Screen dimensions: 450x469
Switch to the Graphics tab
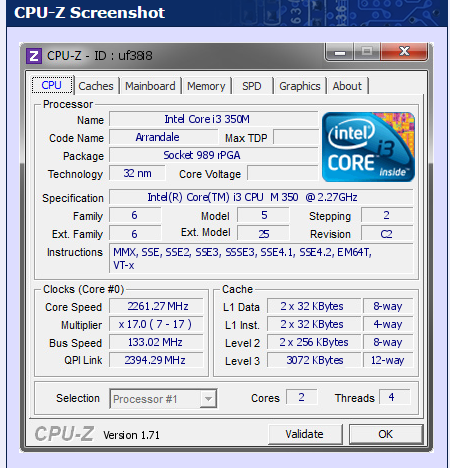tap(300, 86)
